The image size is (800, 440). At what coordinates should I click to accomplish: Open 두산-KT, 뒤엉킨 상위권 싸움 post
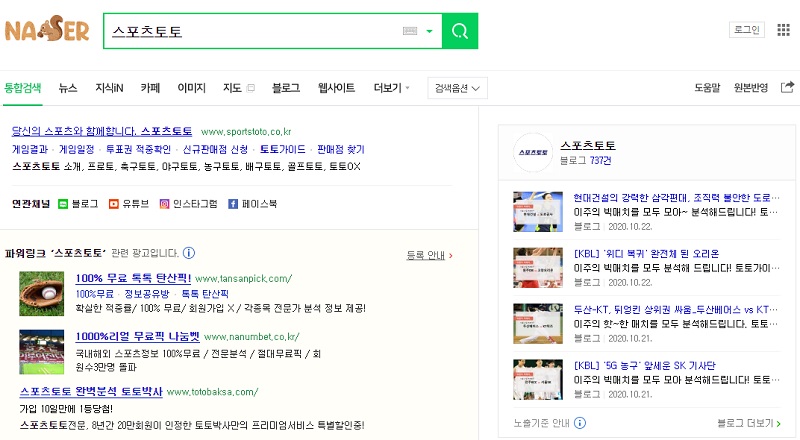676,309
